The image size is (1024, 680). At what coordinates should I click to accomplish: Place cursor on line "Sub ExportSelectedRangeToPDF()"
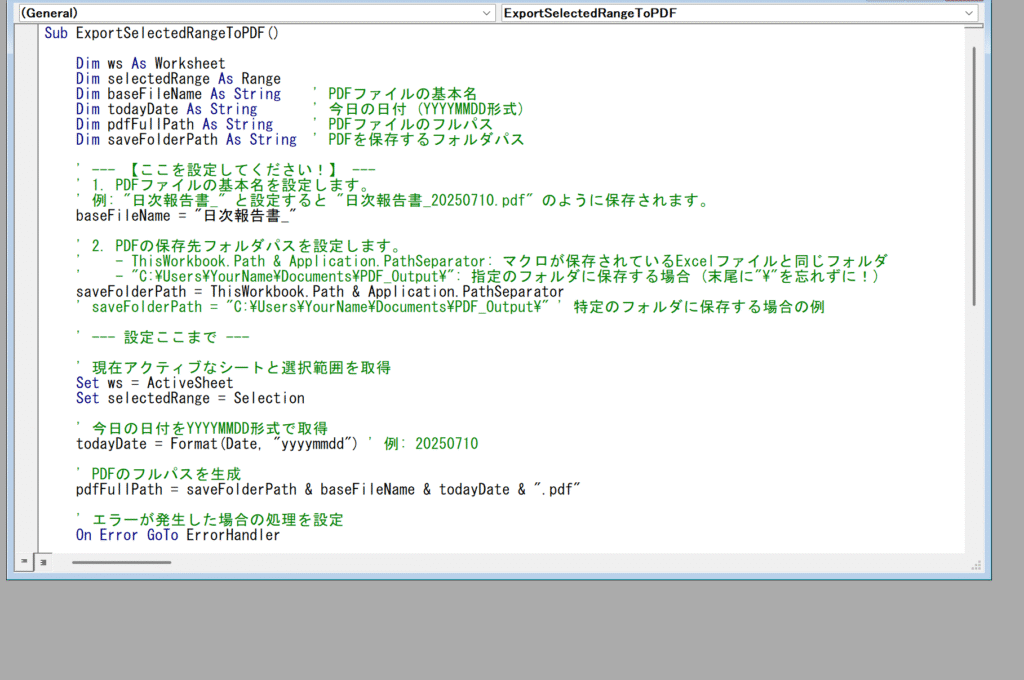tap(161, 33)
